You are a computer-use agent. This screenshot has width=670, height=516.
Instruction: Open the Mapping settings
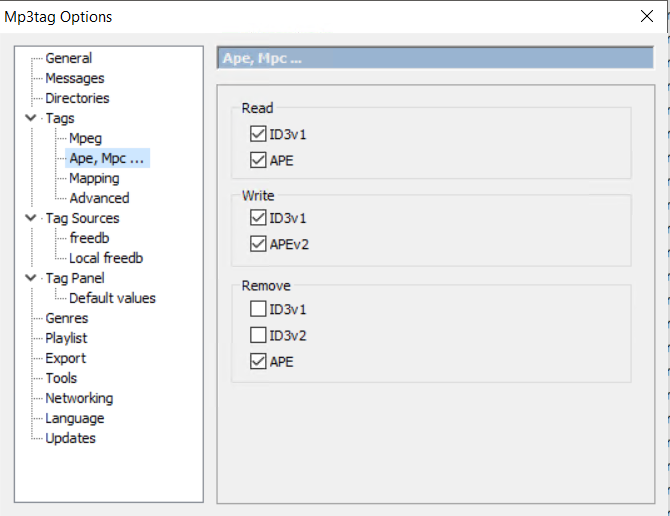pyautogui.click(x=94, y=178)
